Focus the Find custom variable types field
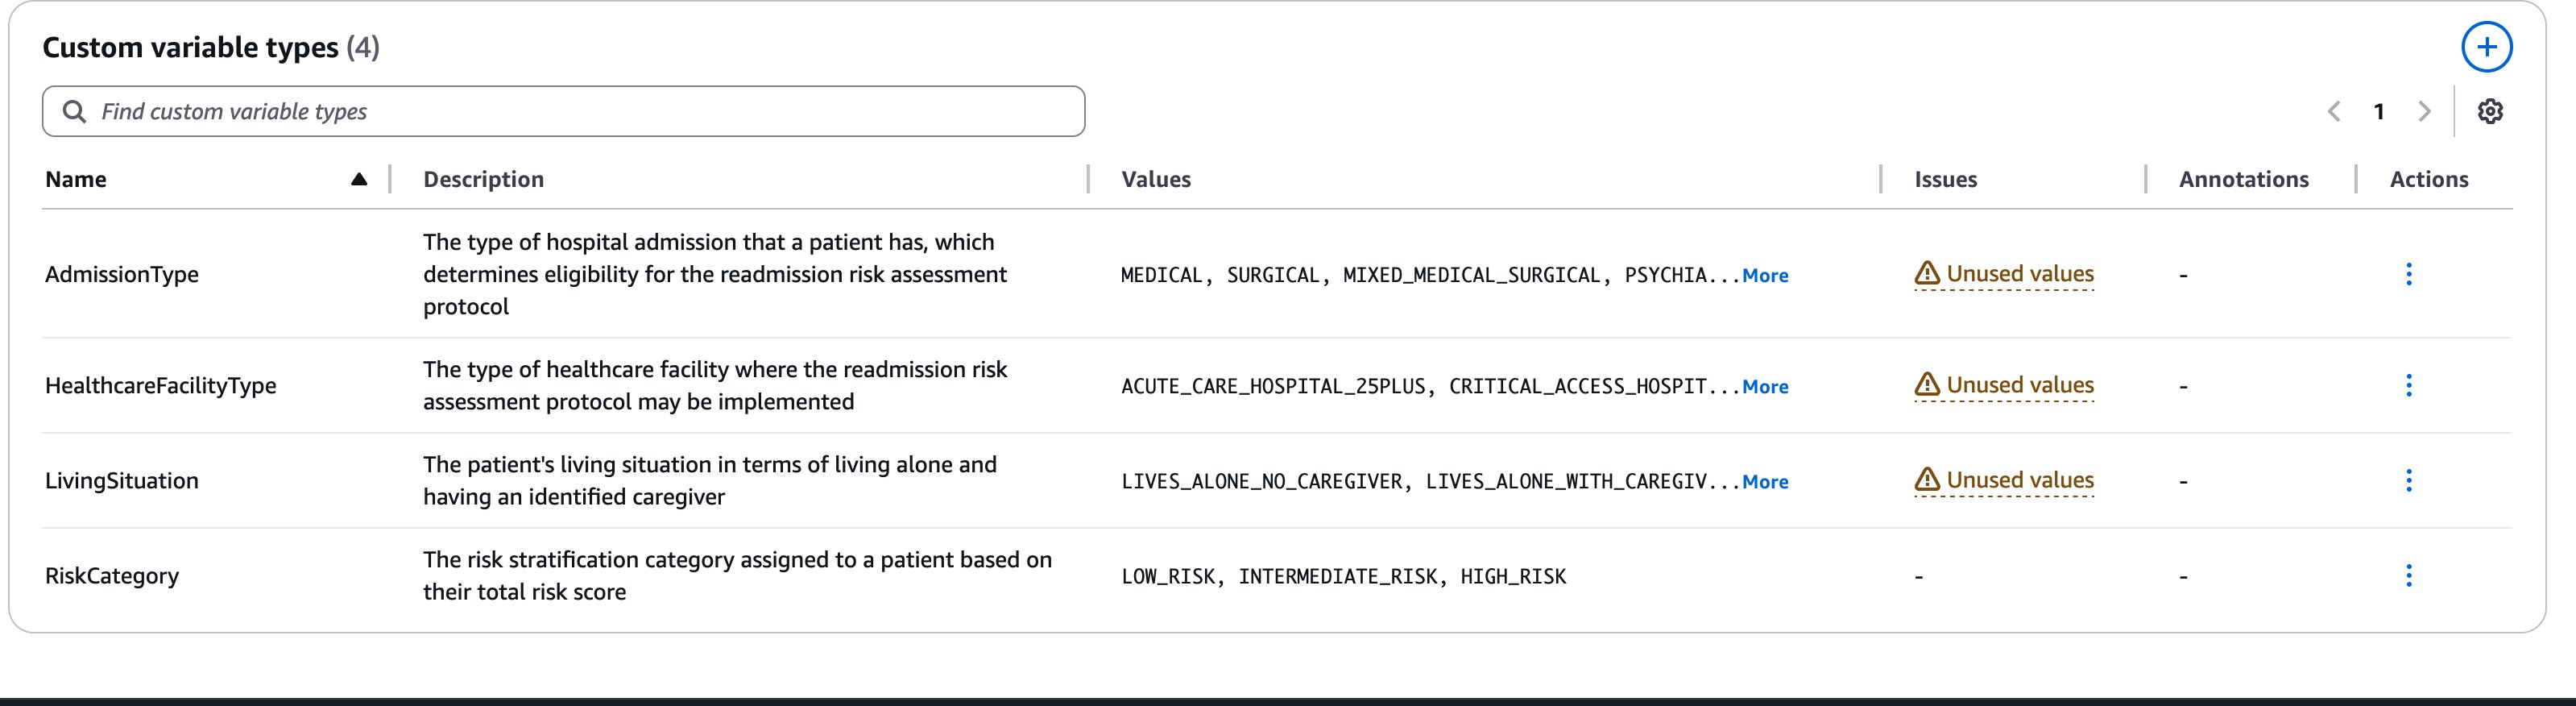Viewport: 2576px width, 706px height. click(x=580, y=111)
